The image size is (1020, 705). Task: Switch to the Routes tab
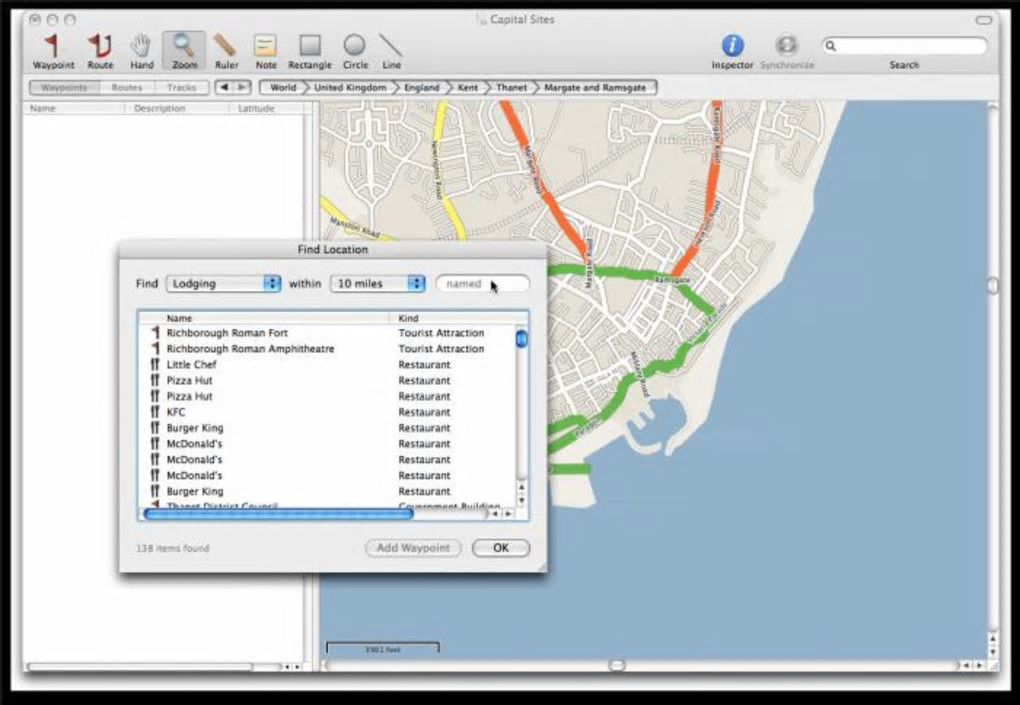click(127, 88)
